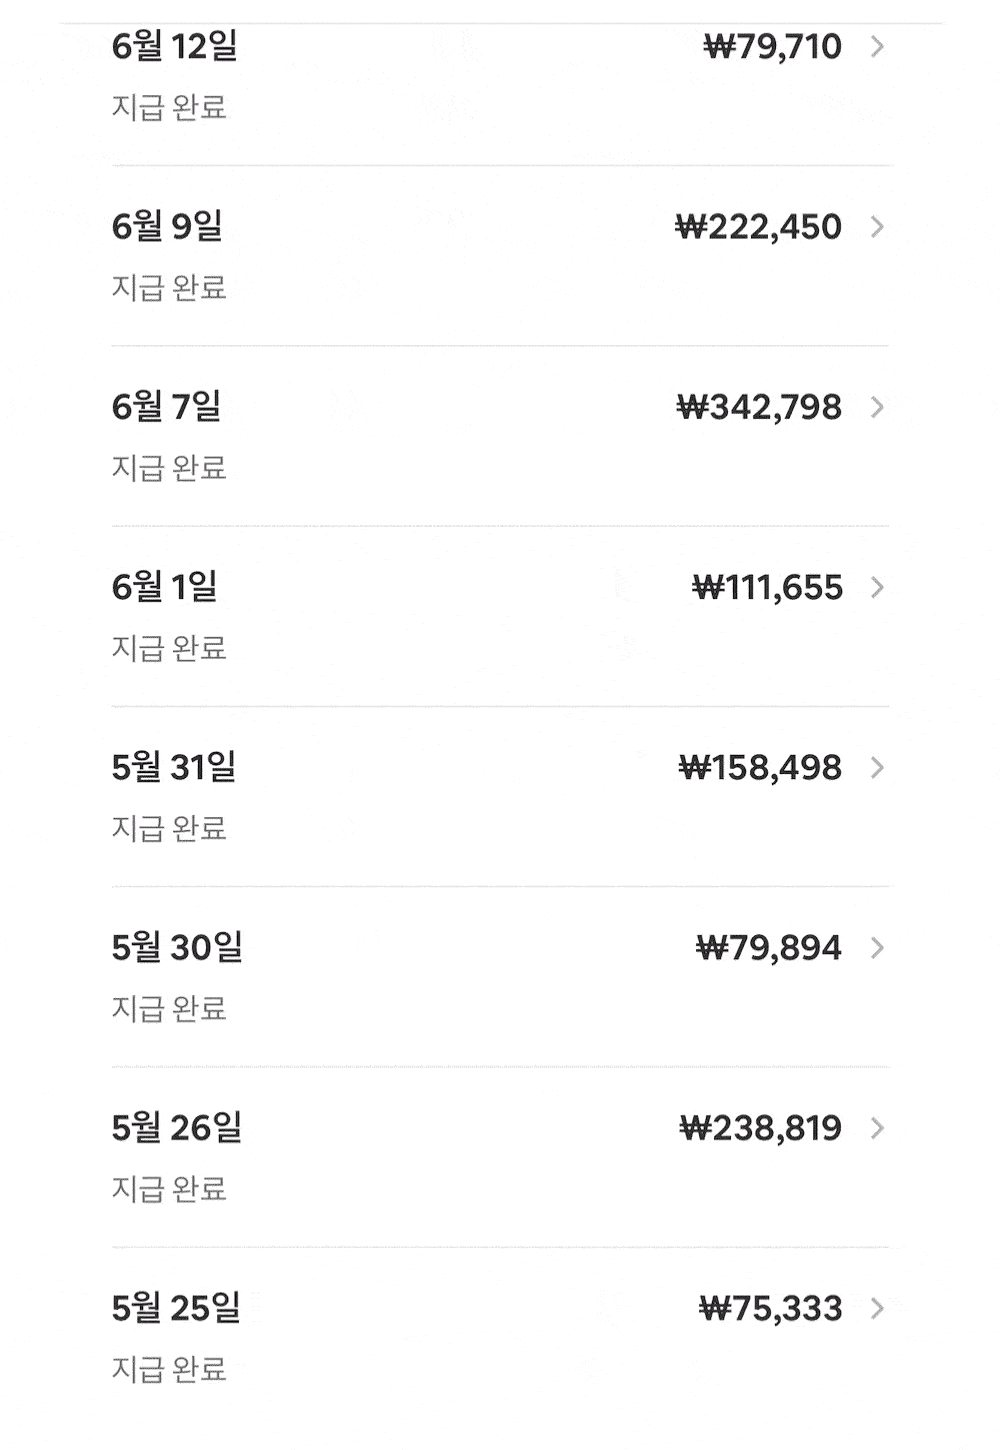Open the June 12 payout chevron
The image size is (1000, 1450).
[877, 47]
